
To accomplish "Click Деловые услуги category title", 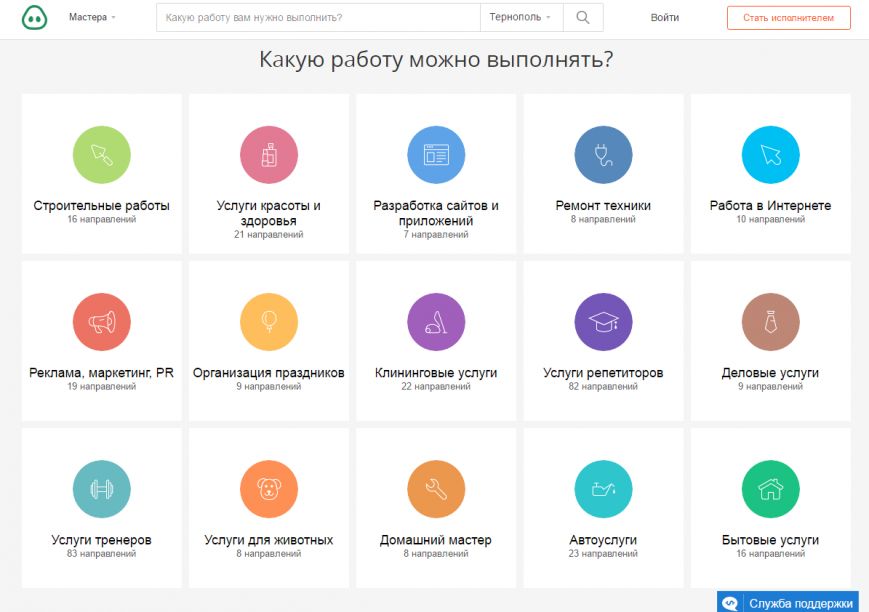I will click(x=770, y=373).
